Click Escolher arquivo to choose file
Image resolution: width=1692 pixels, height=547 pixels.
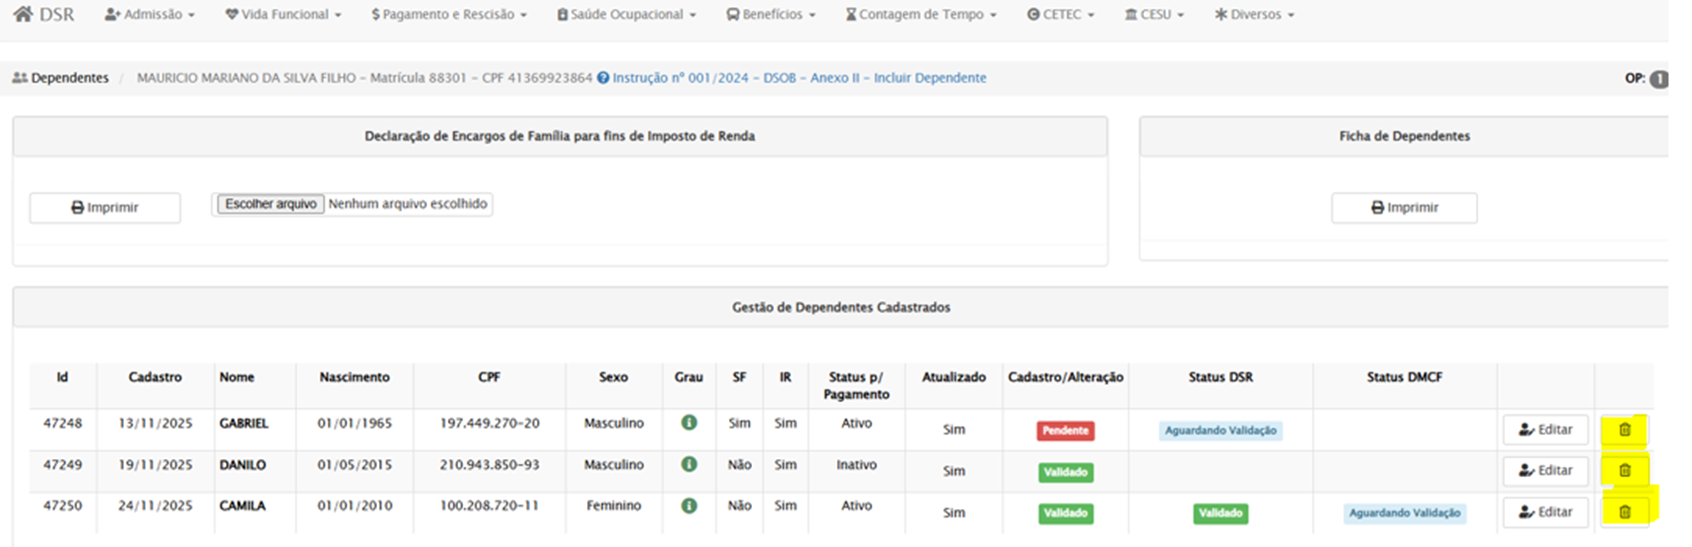click(270, 204)
